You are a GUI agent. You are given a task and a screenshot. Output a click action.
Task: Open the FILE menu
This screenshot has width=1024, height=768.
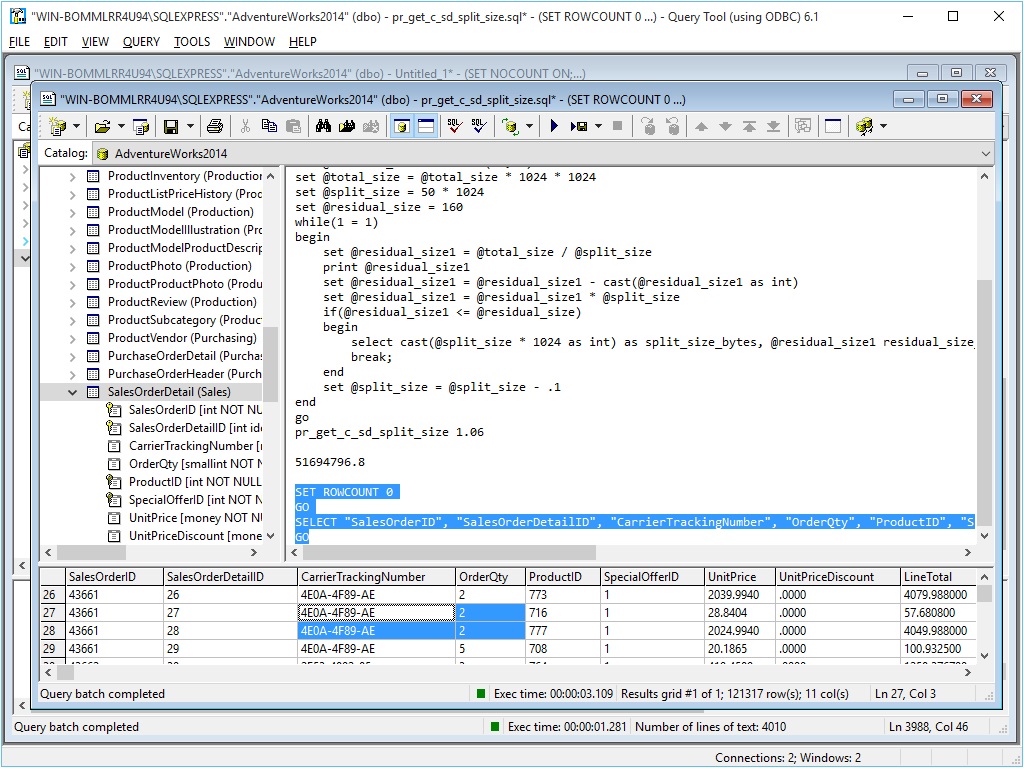(x=20, y=42)
